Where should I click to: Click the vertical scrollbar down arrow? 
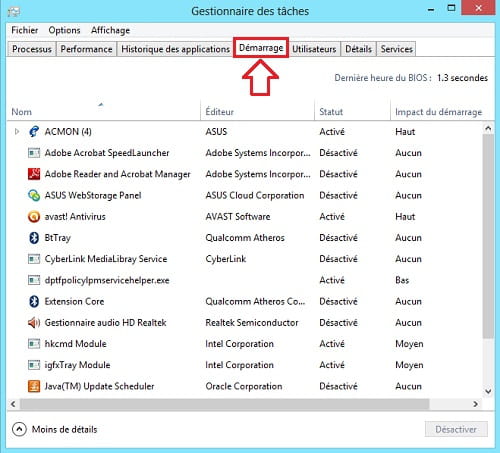[488, 391]
